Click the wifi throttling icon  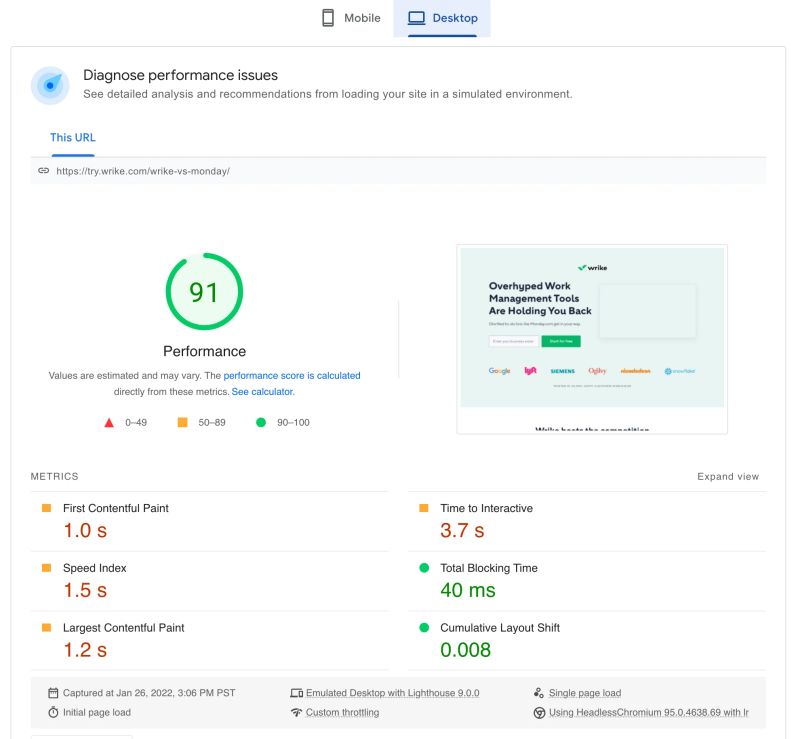pos(296,712)
